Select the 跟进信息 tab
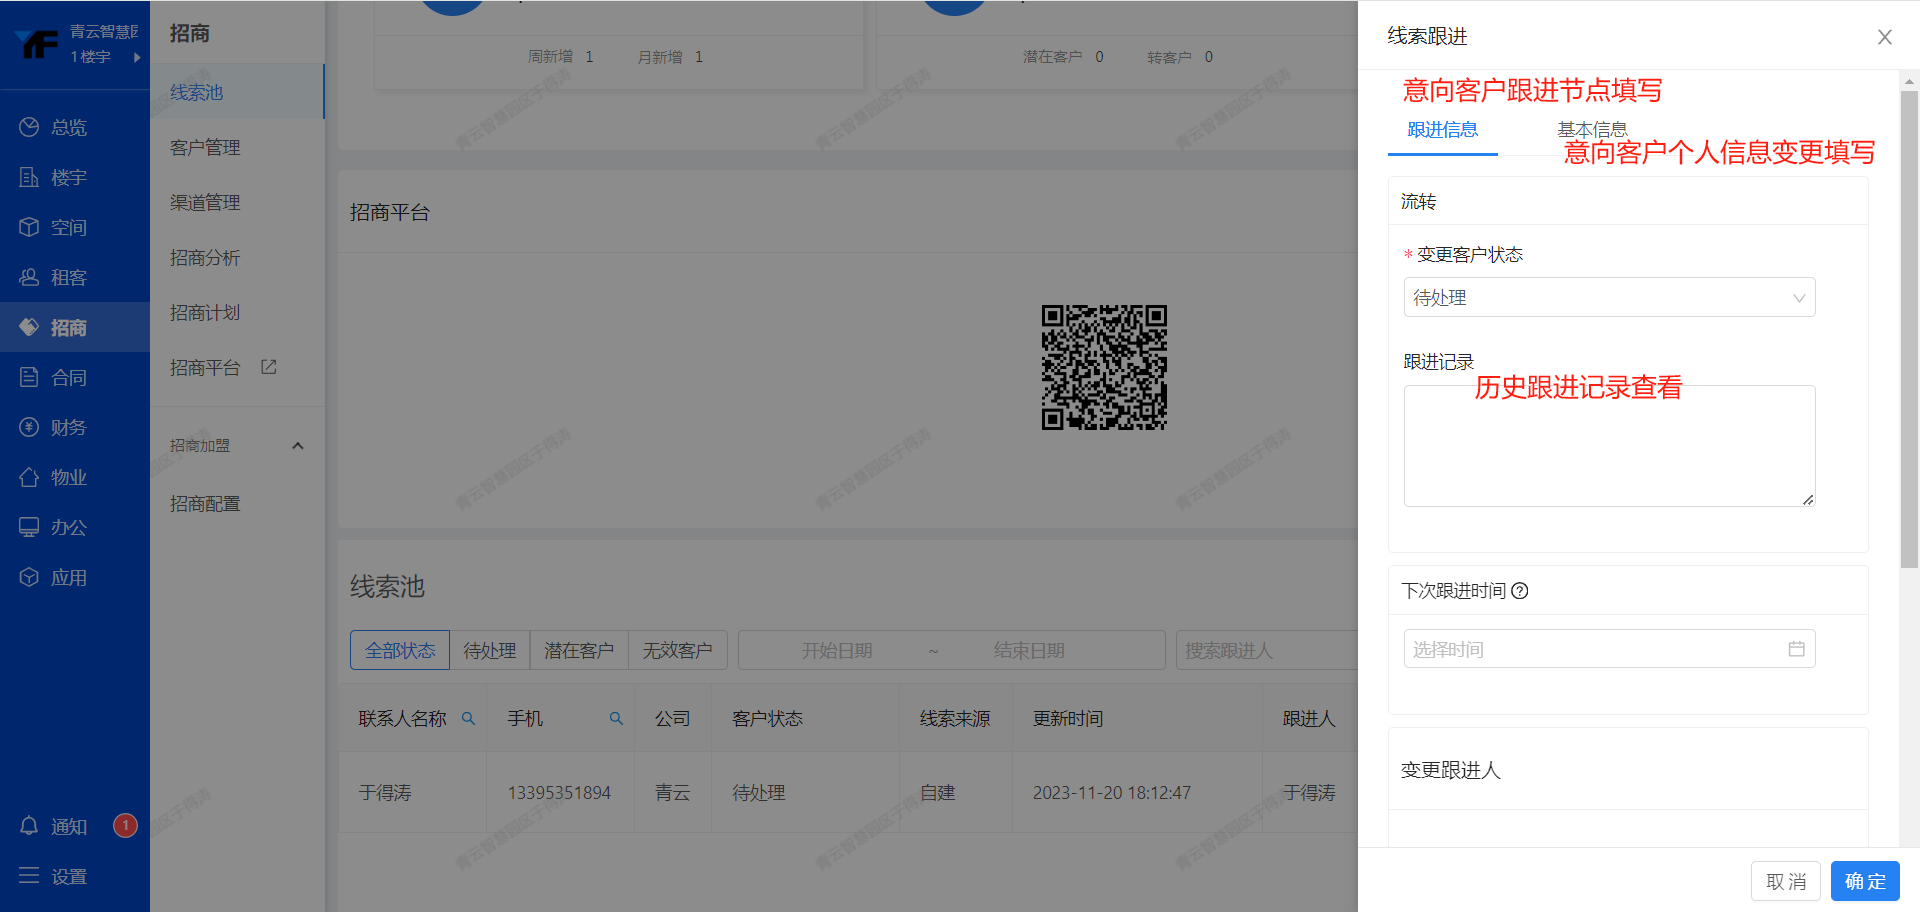This screenshot has width=1920, height=912. pos(1442,130)
